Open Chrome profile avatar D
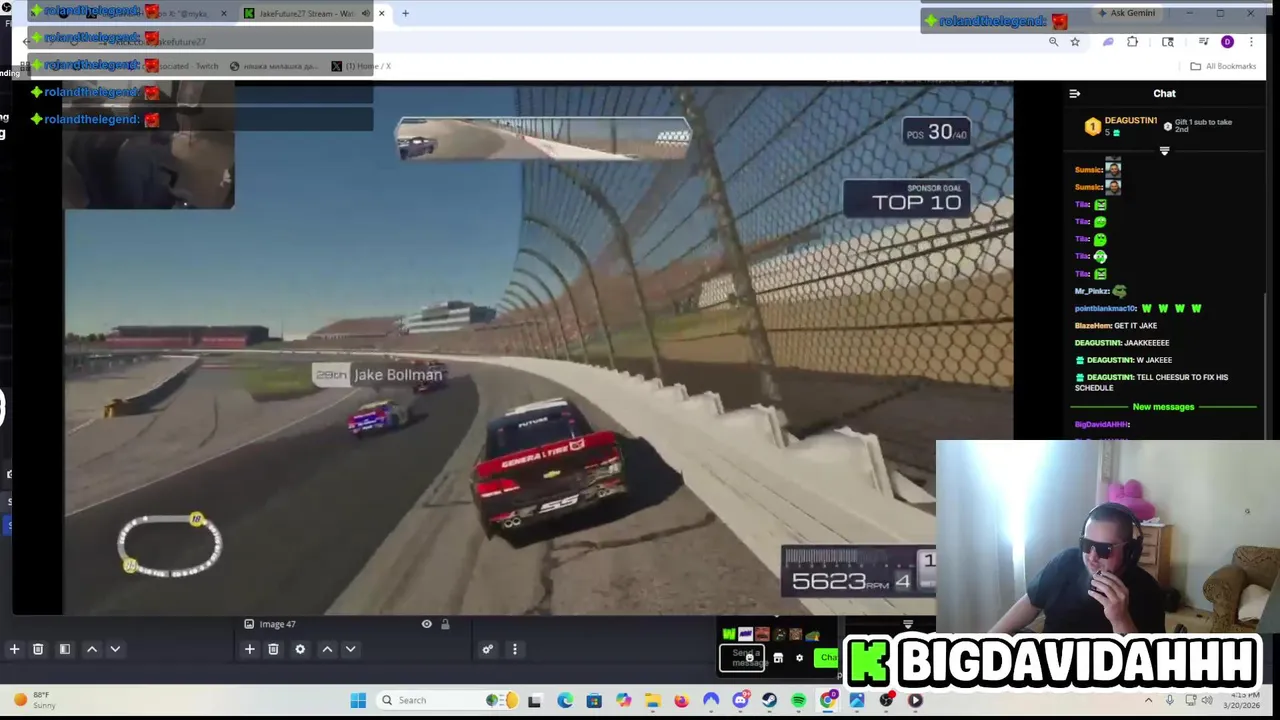The image size is (1280, 720). [1227, 42]
